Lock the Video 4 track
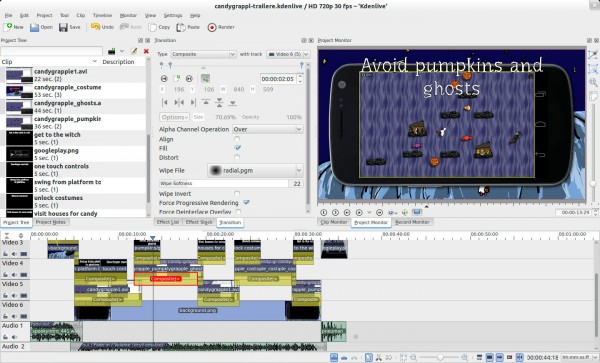This screenshot has width=600, height=363. coord(6,275)
